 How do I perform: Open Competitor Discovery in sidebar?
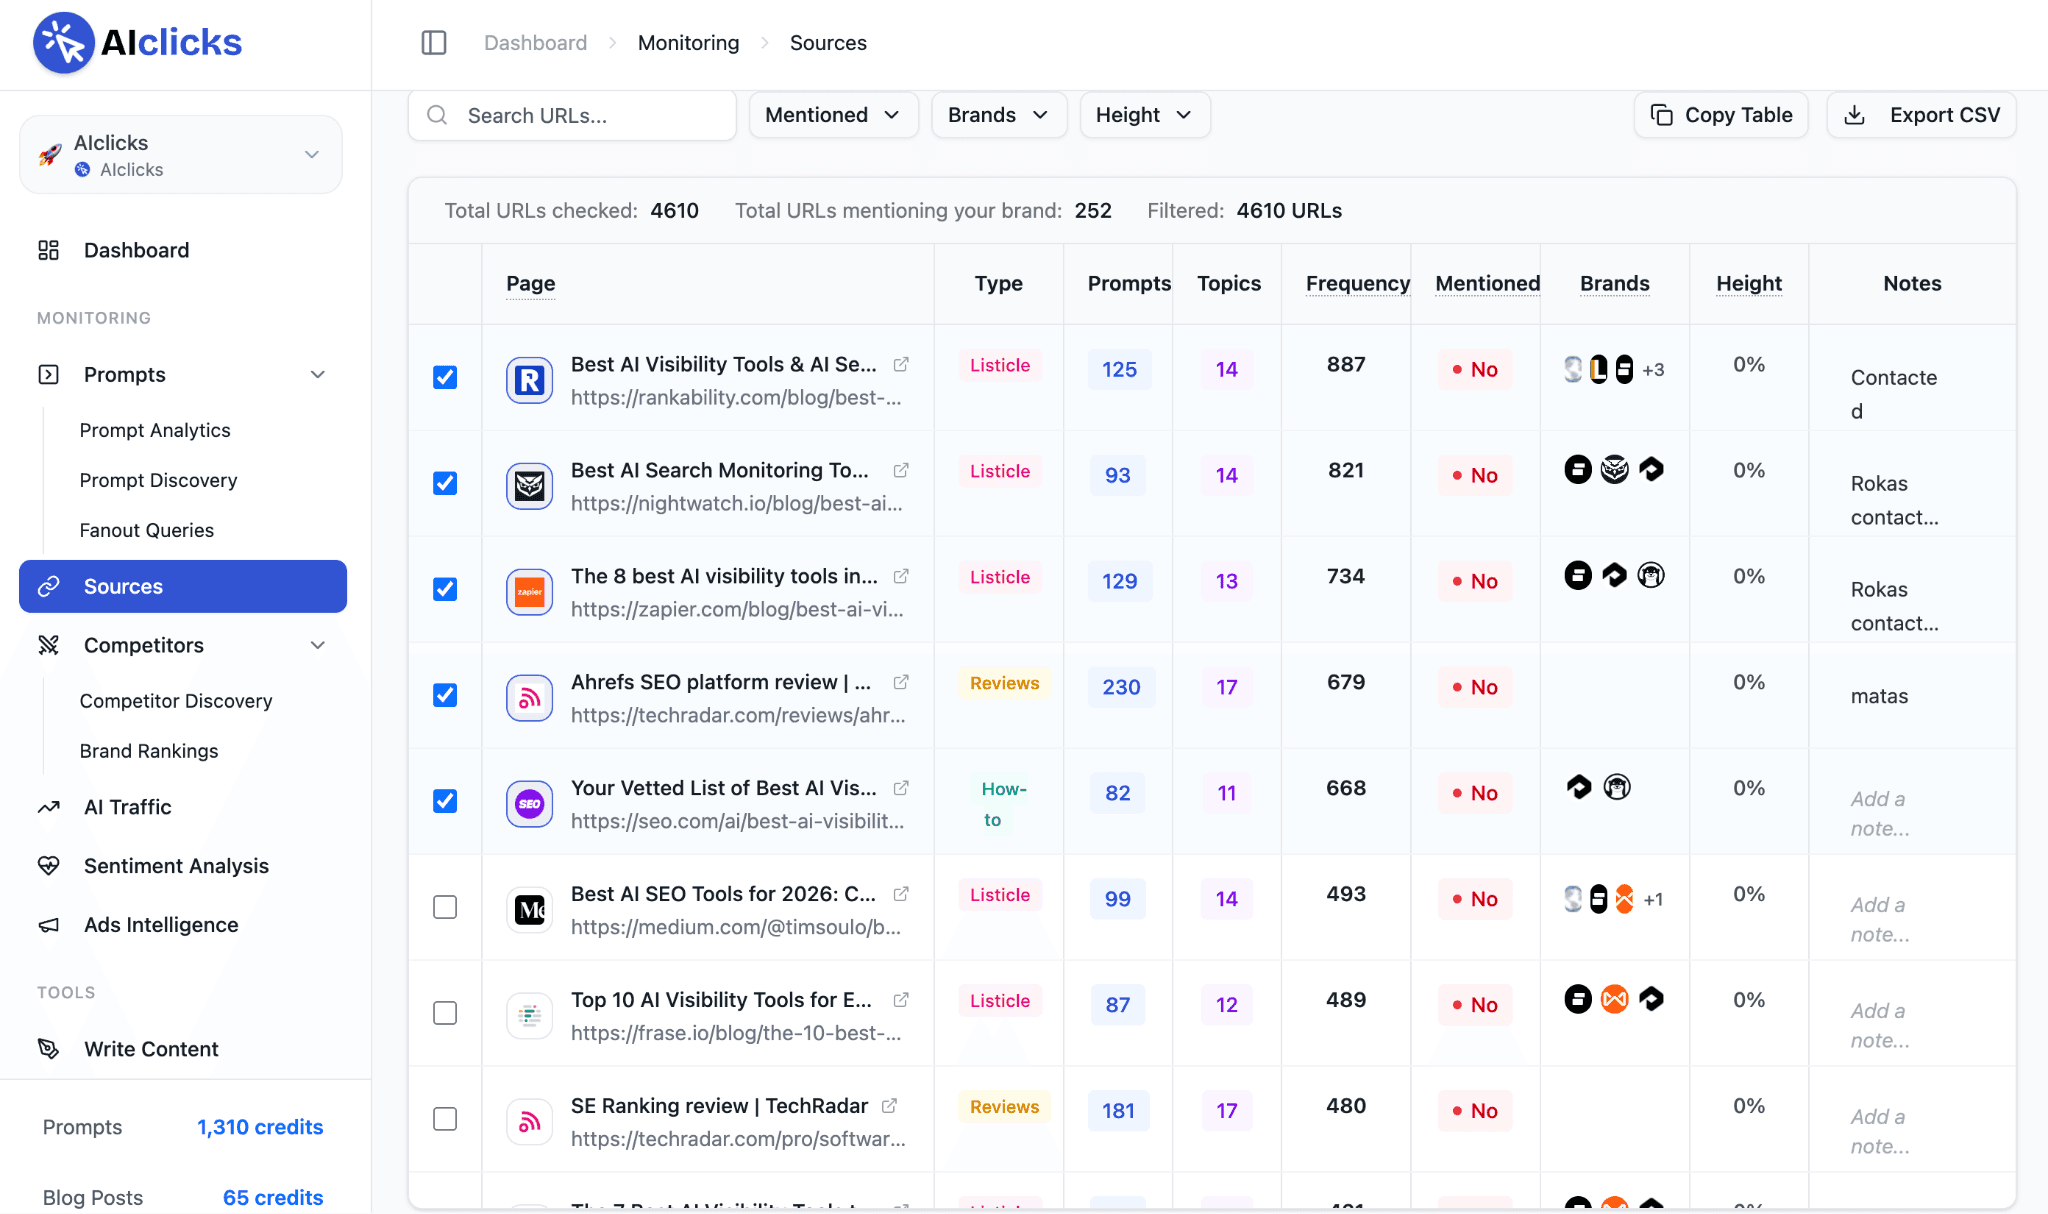coord(176,701)
